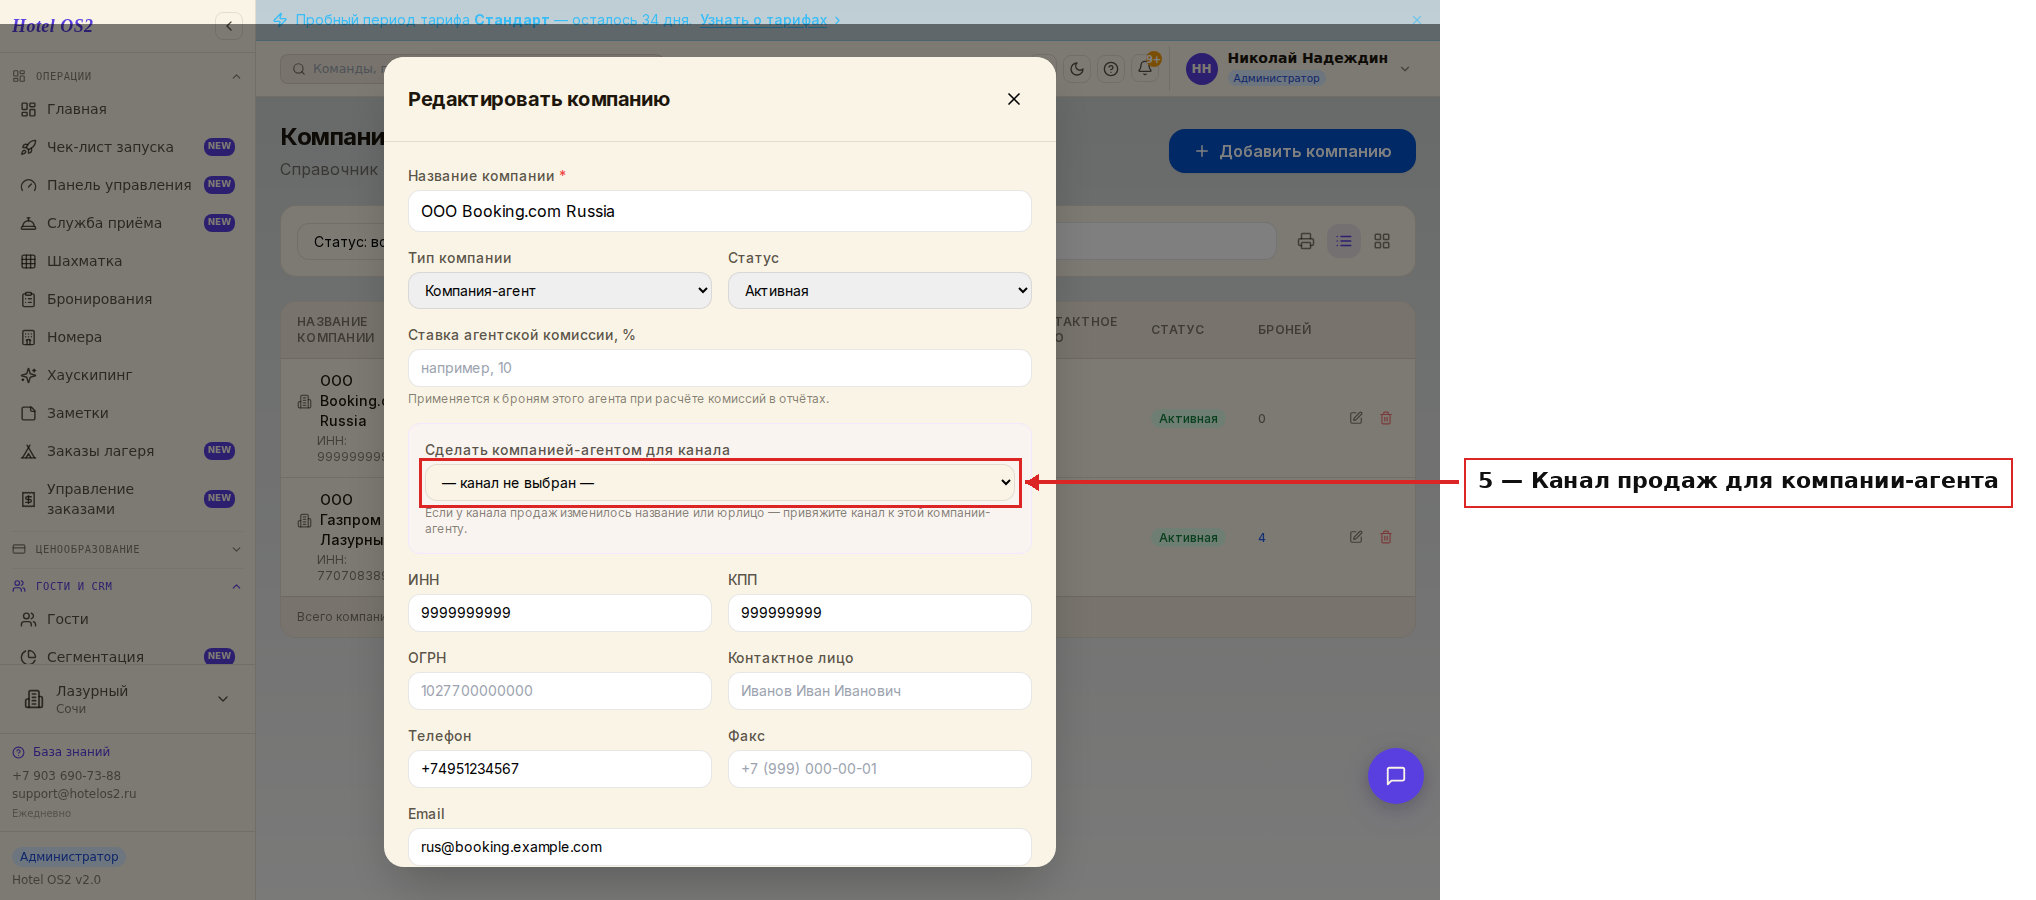Open Главная in the sidebar
Screen dimensions: 2036x900
coord(127,109)
